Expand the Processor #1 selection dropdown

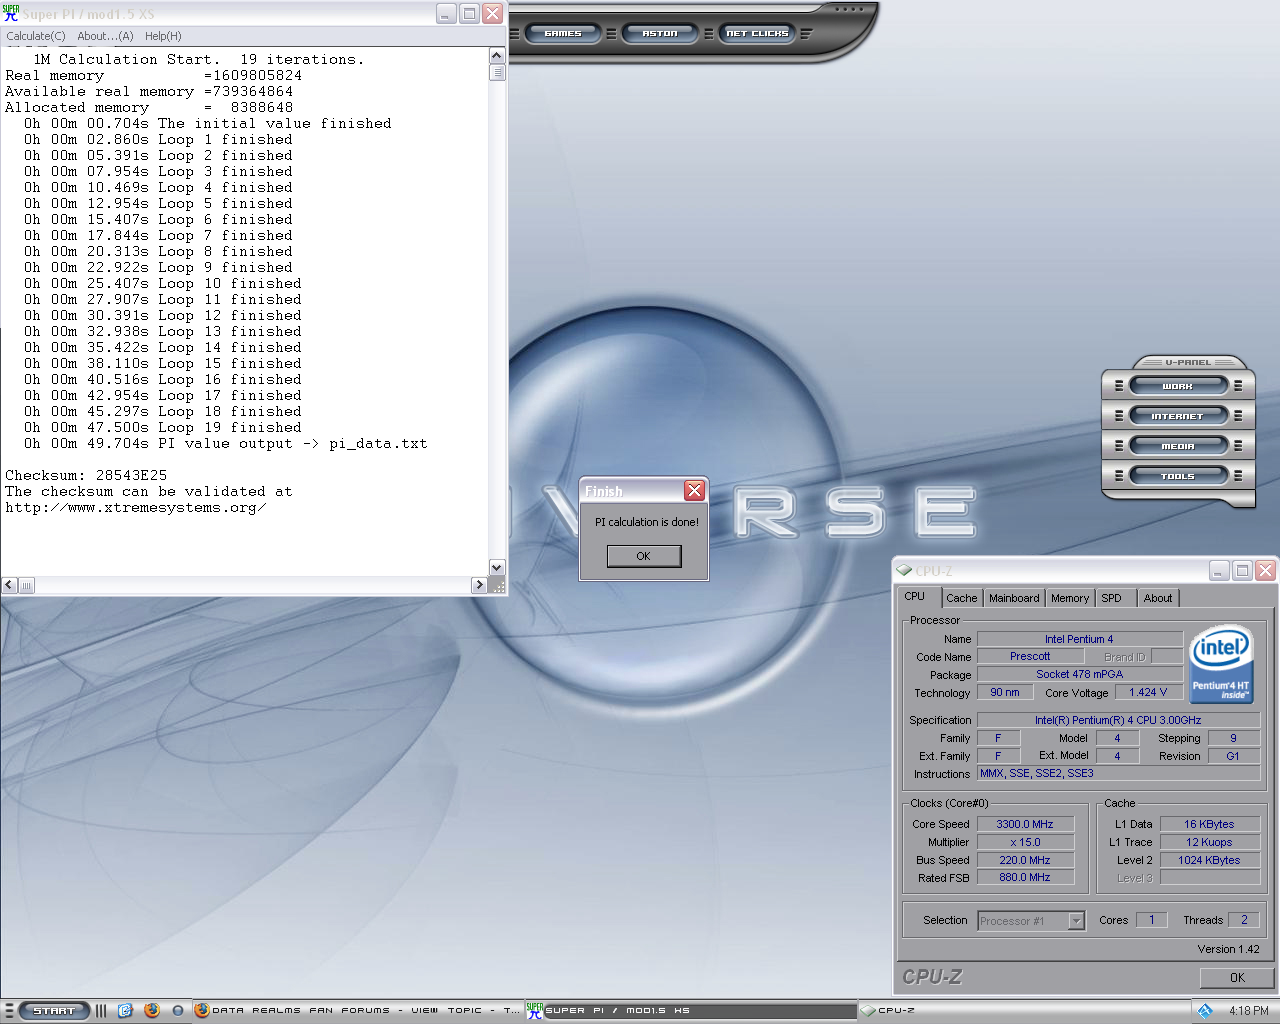click(1076, 921)
